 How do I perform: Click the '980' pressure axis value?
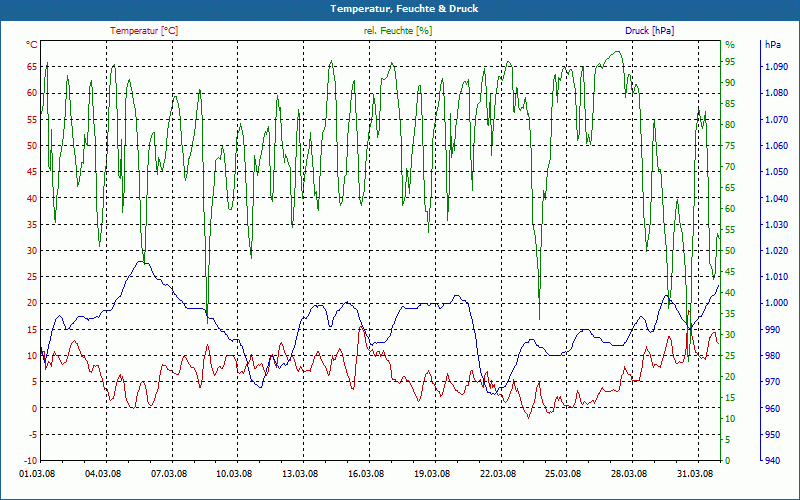pyautogui.click(x=773, y=356)
